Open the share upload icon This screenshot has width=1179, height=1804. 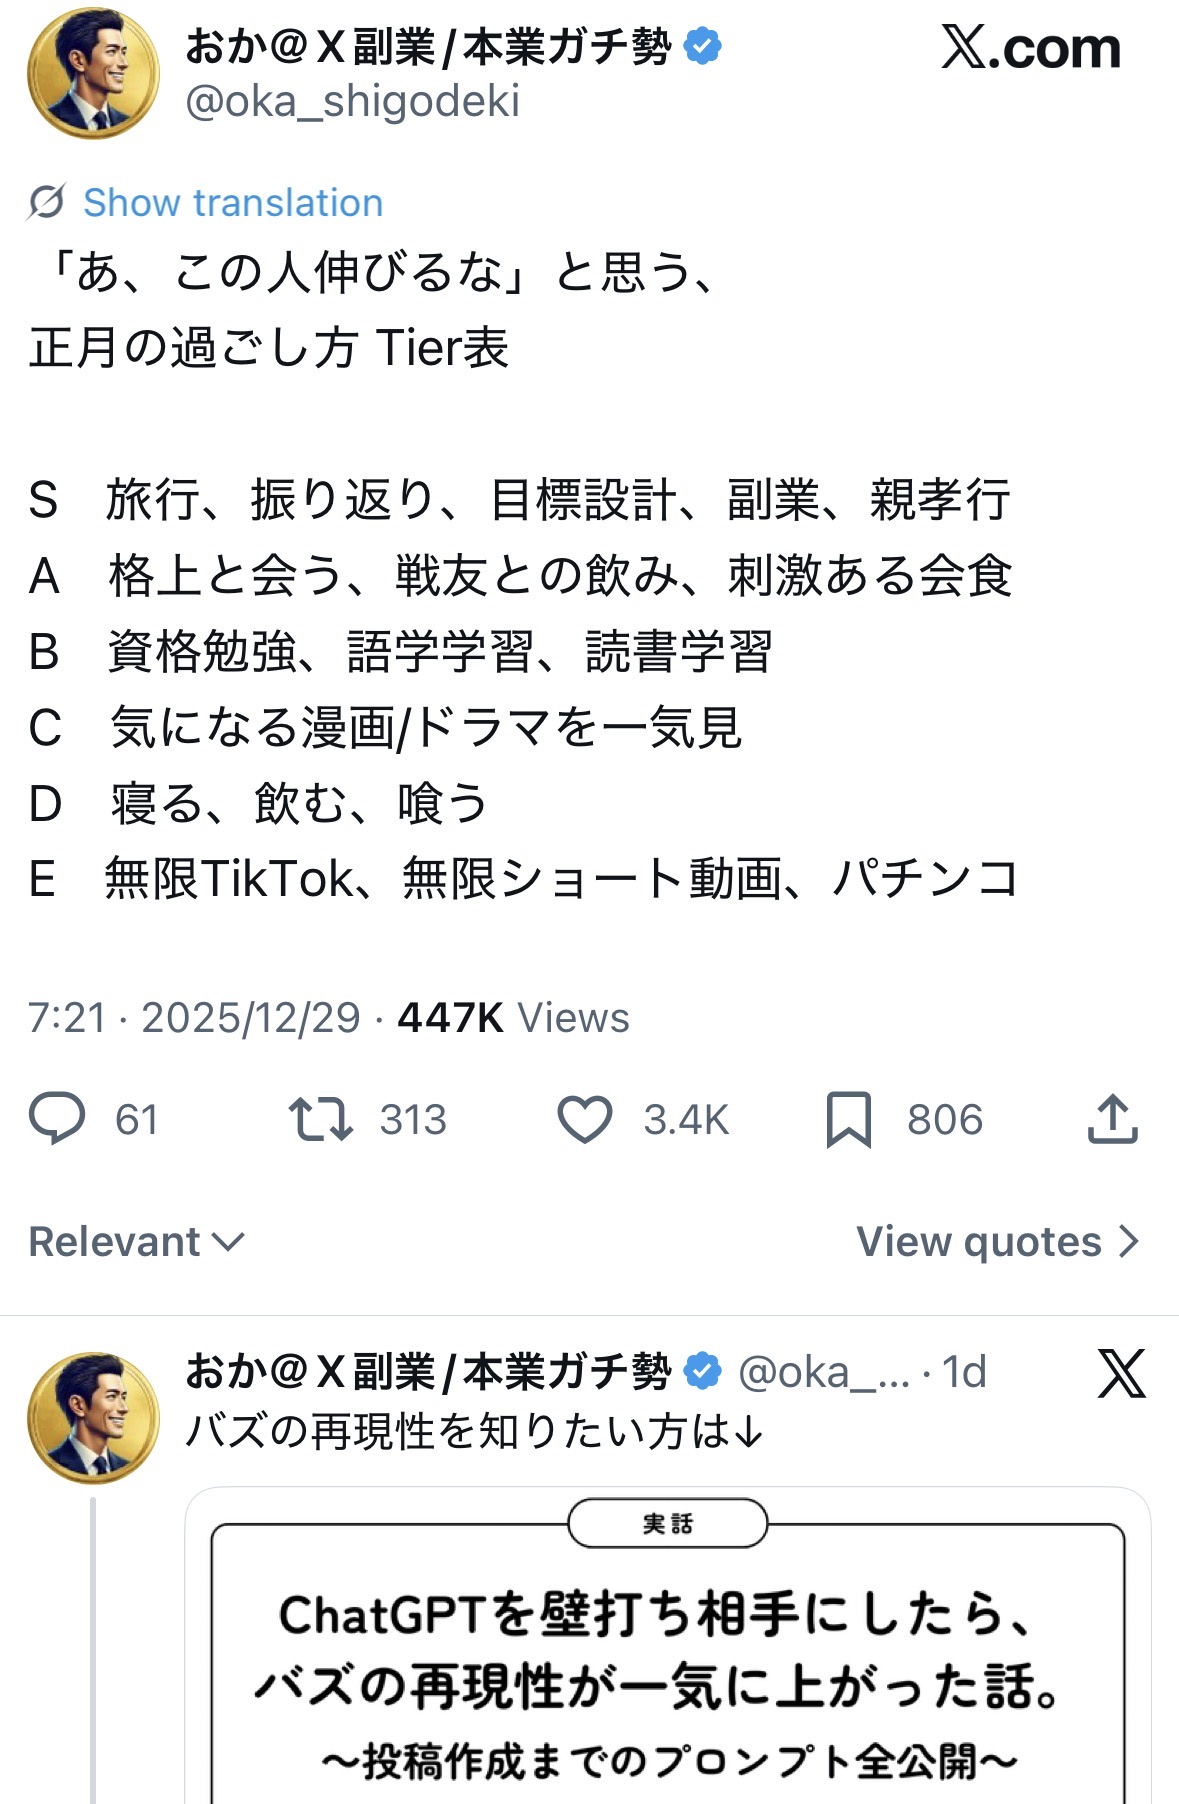(x=1112, y=1119)
